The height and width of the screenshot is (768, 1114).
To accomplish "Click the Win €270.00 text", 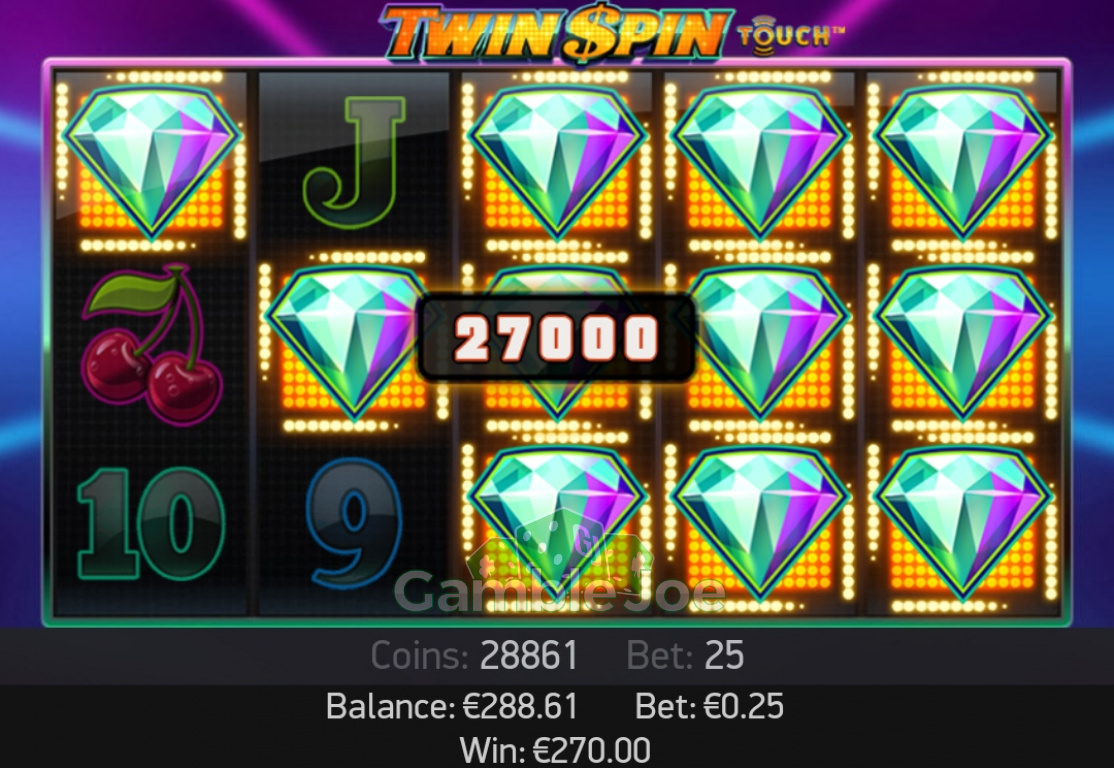I will (555, 750).
